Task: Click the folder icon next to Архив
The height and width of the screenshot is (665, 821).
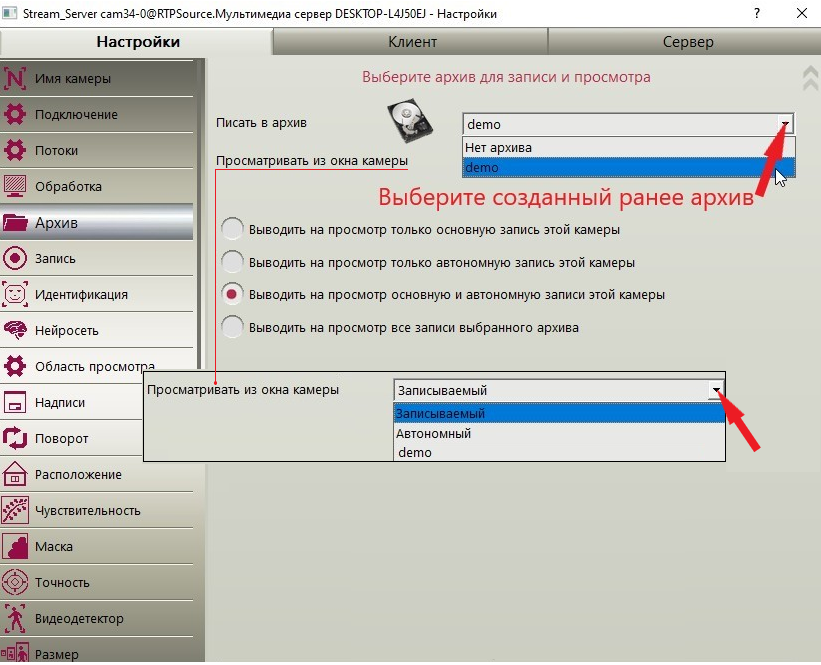Action: pos(15,223)
